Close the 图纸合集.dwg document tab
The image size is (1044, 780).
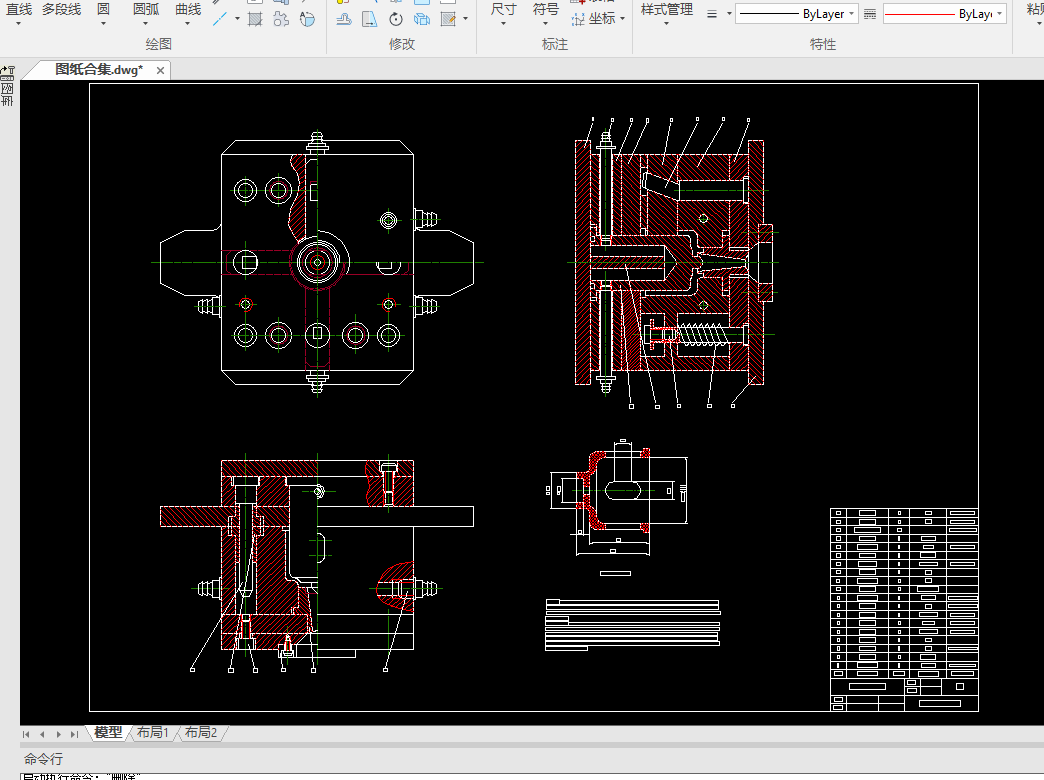coord(158,70)
